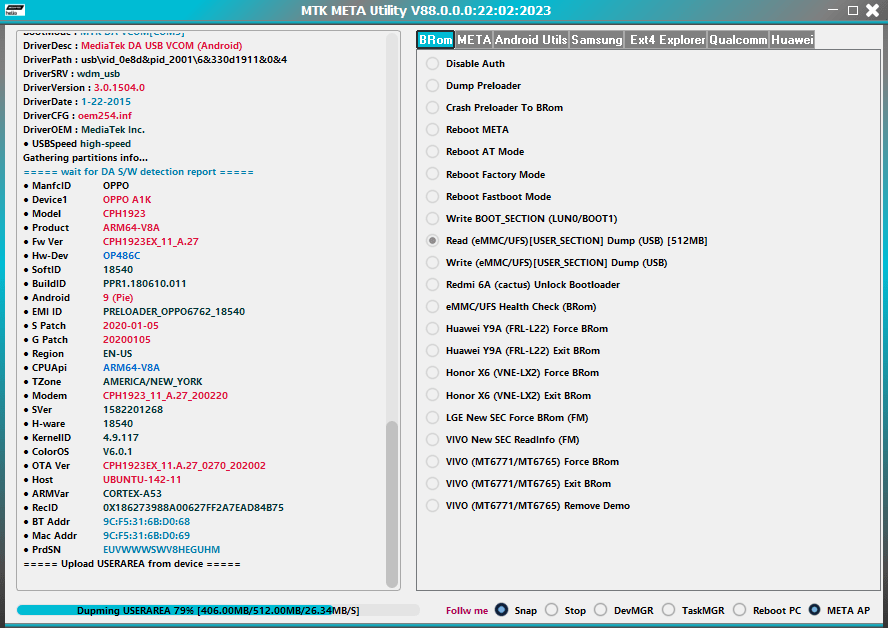Click the MTK Helio logo in the title bar
The image size is (888, 628).
[x=14, y=10]
